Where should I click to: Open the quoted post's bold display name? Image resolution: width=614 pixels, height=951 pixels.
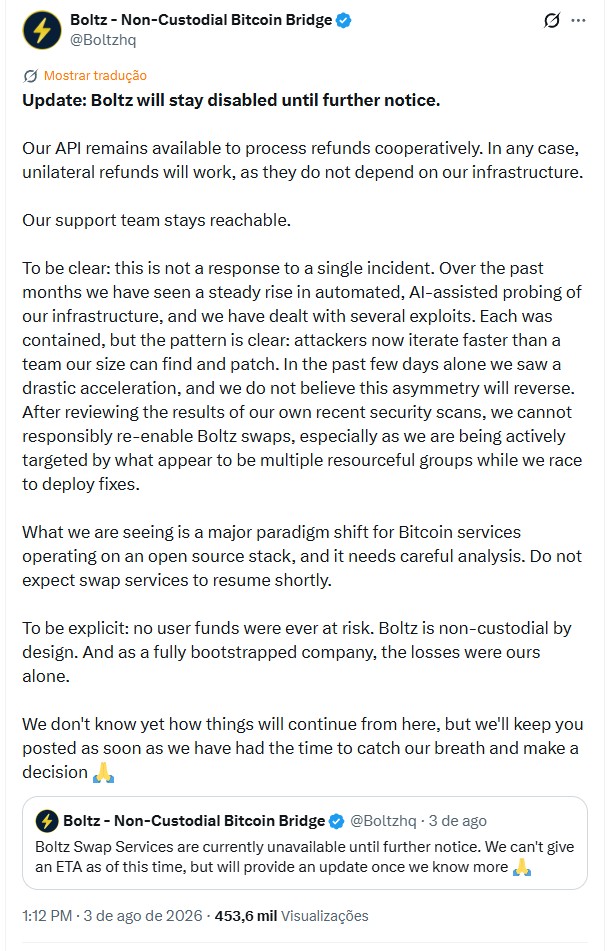tap(194, 821)
